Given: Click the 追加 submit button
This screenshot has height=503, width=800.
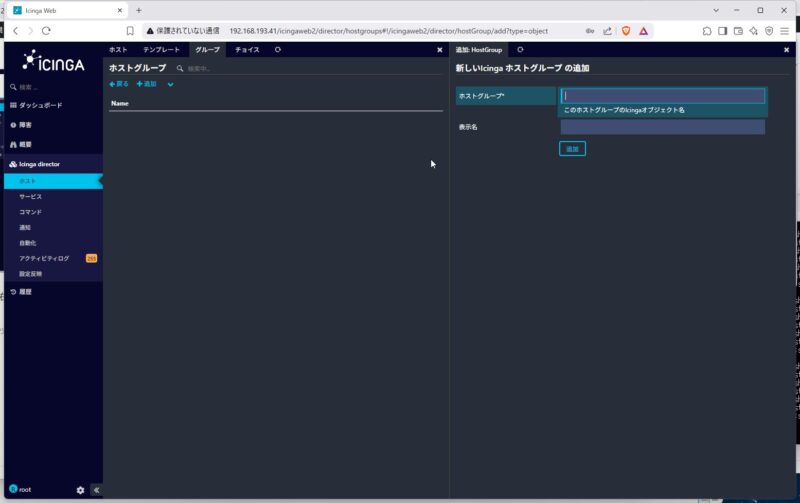Looking at the screenshot, I should click(x=572, y=149).
